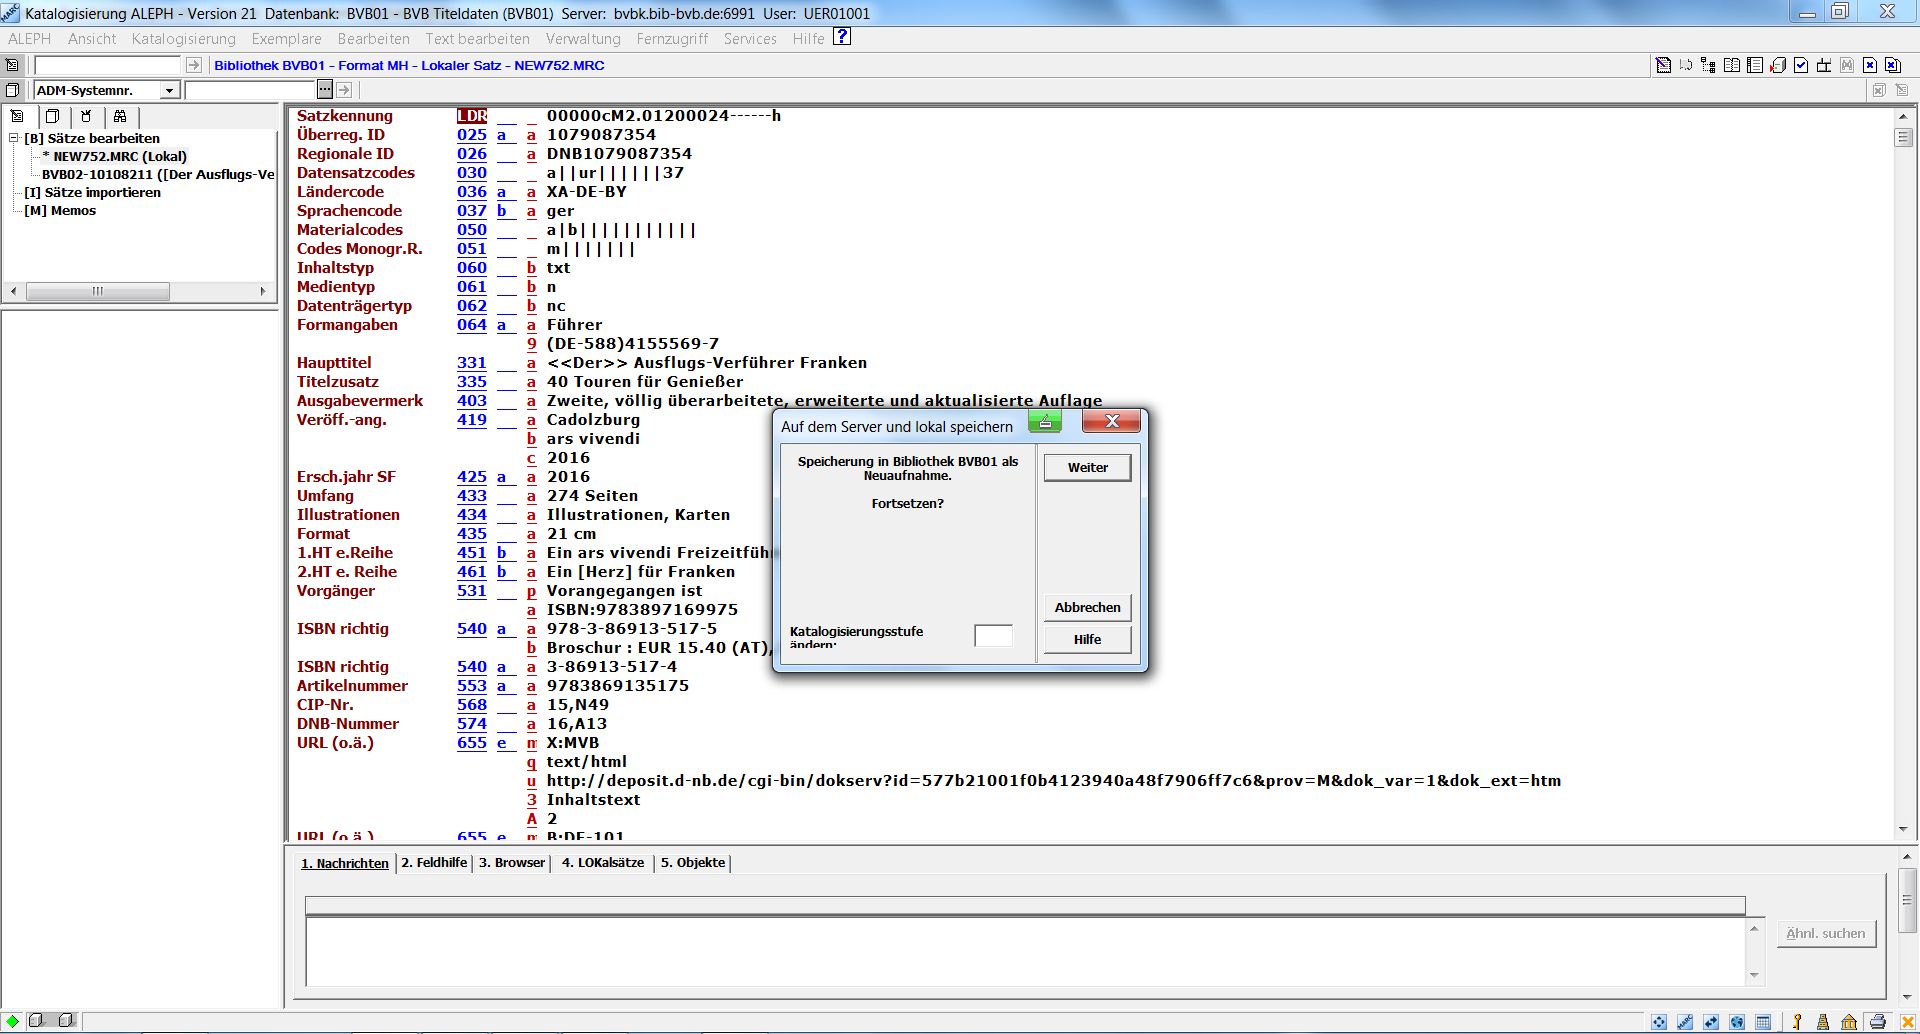The height and width of the screenshot is (1034, 1920).
Task: Click the library building icon in status bar
Action: 1849,1021
